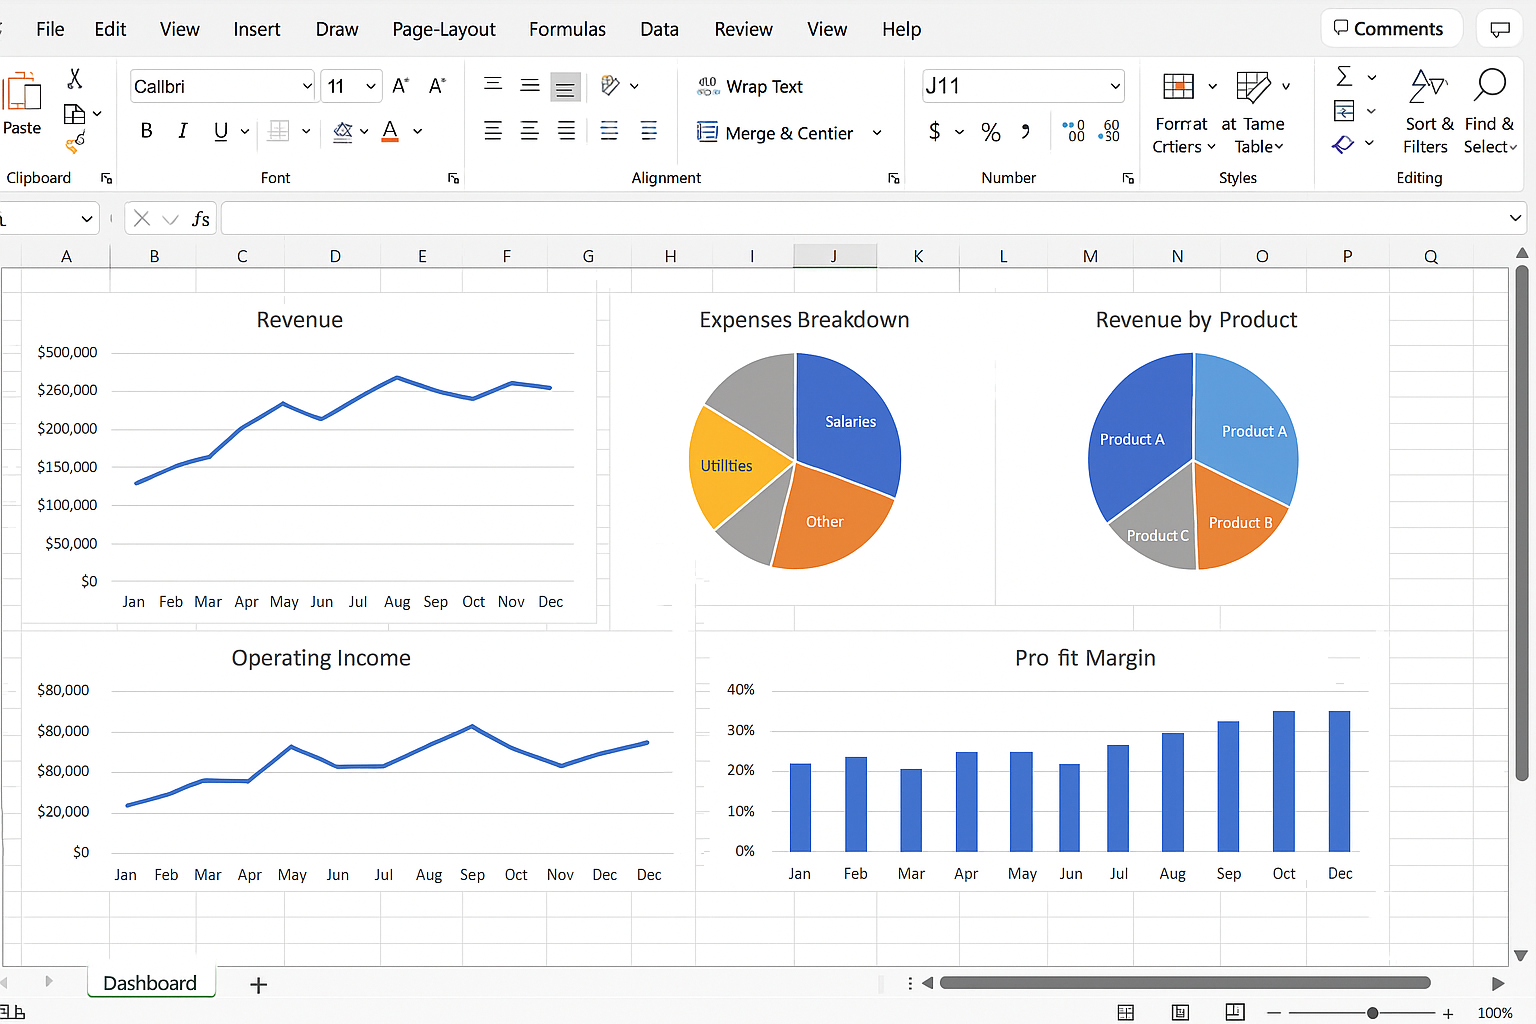Image resolution: width=1536 pixels, height=1024 pixels.
Task: Open the Insert tab
Action: (x=257, y=29)
